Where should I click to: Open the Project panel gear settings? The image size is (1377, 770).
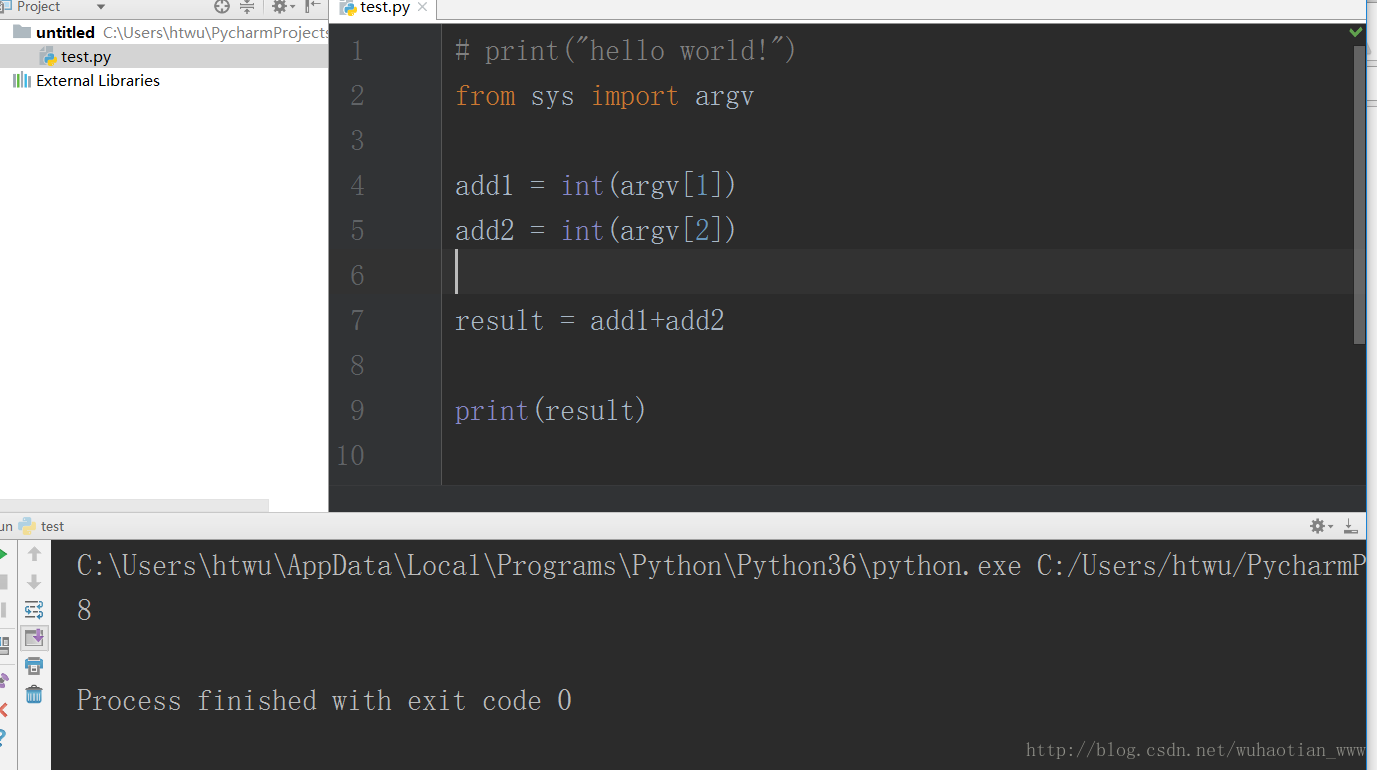[281, 7]
